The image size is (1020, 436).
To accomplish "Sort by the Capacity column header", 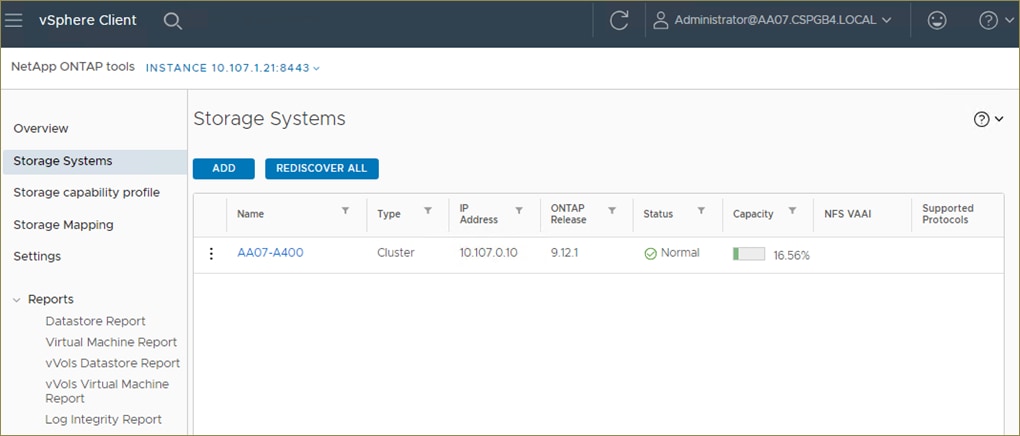I will tap(753, 213).
